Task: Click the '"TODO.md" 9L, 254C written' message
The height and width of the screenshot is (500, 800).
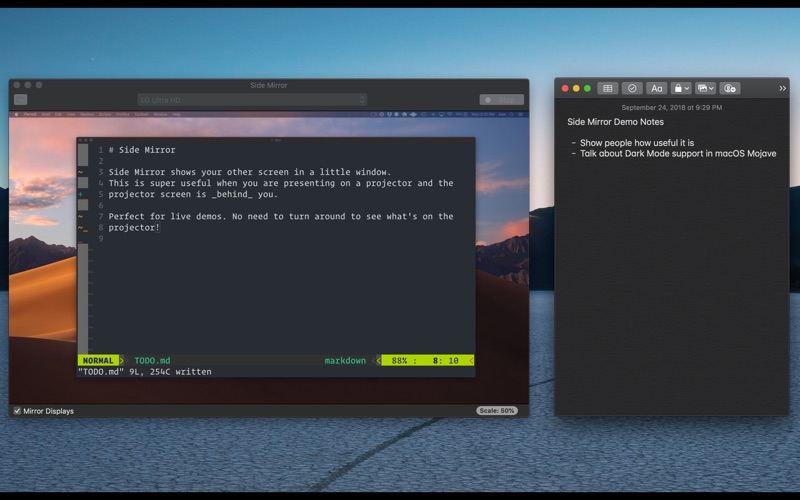Action: [144, 371]
